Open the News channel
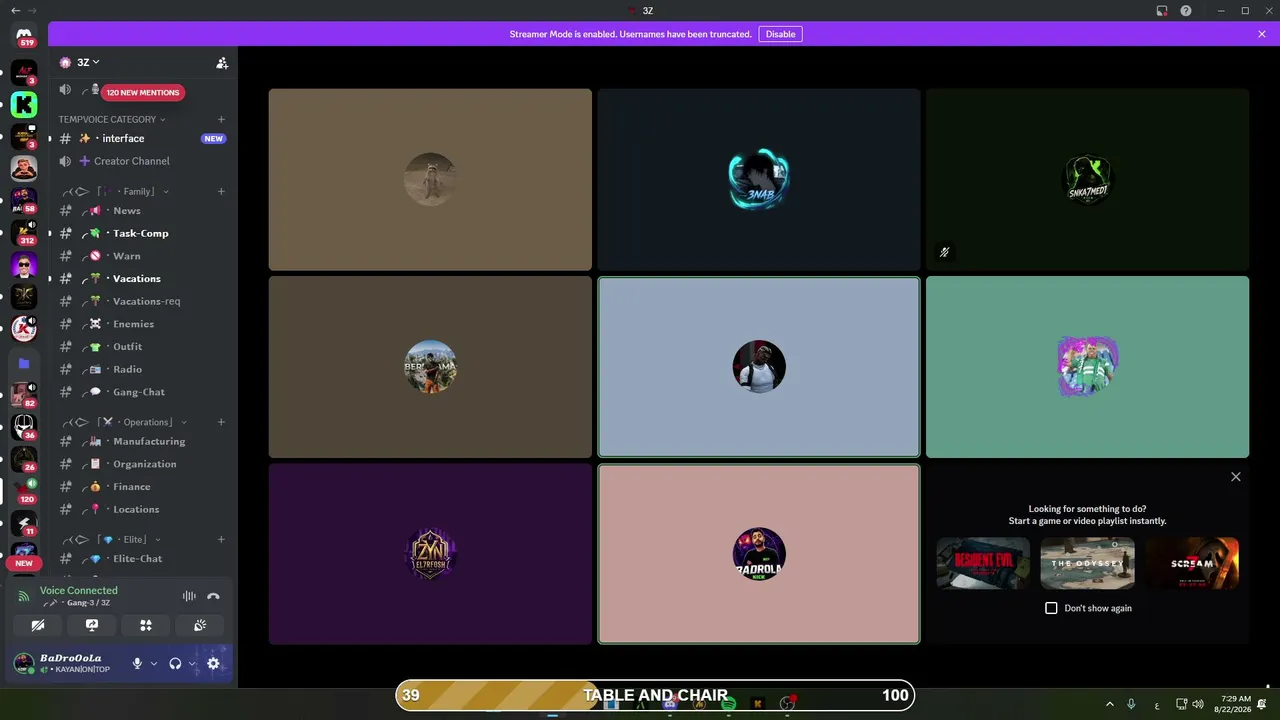 142,211
